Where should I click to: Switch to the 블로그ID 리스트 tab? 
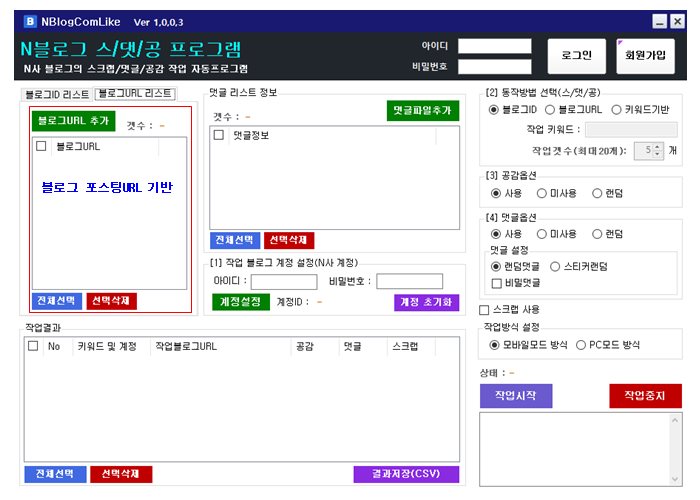click(x=57, y=94)
